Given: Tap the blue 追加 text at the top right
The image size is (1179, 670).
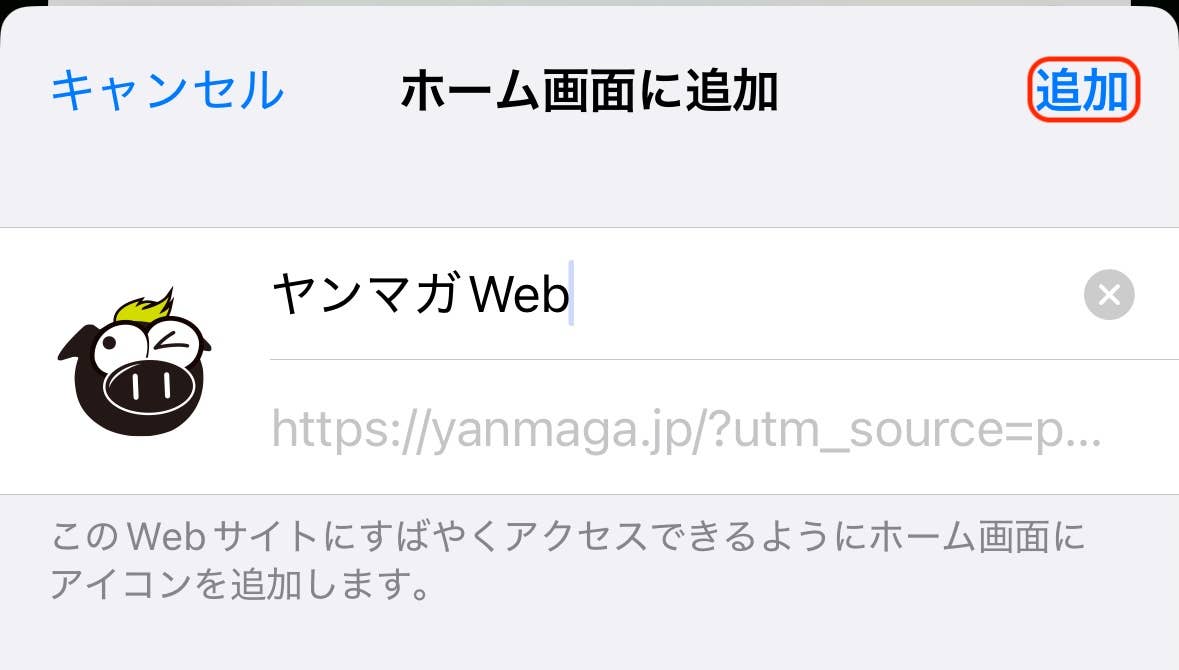Looking at the screenshot, I should coord(1083,90).
